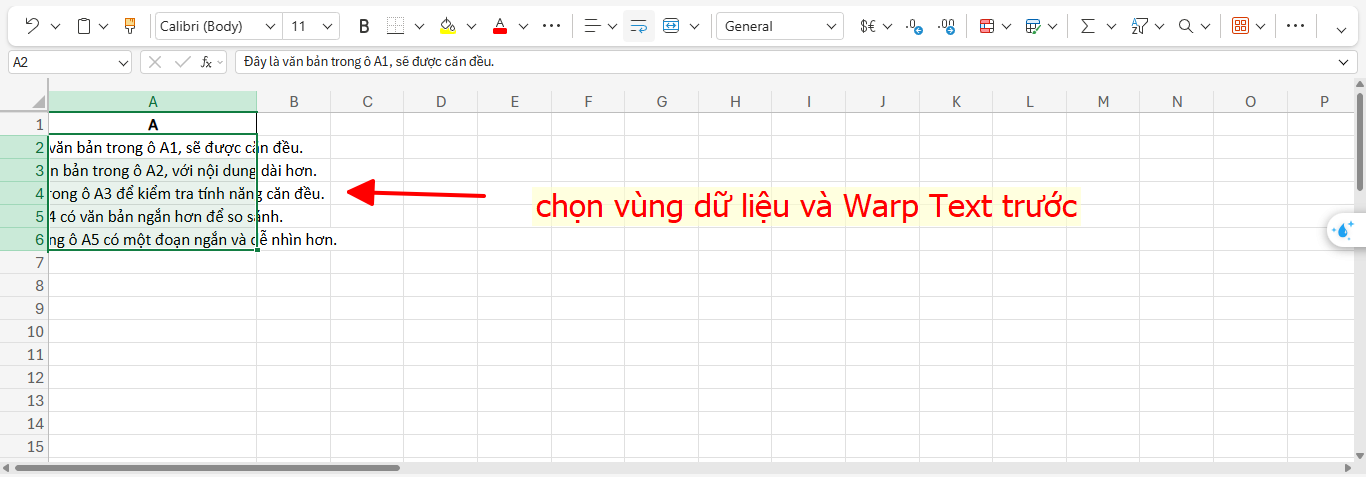The width and height of the screenshot is (1366, 477).
Task: Click cell text ending 'với nội dung dài hơn.'
Action: [x=183, y=171]
